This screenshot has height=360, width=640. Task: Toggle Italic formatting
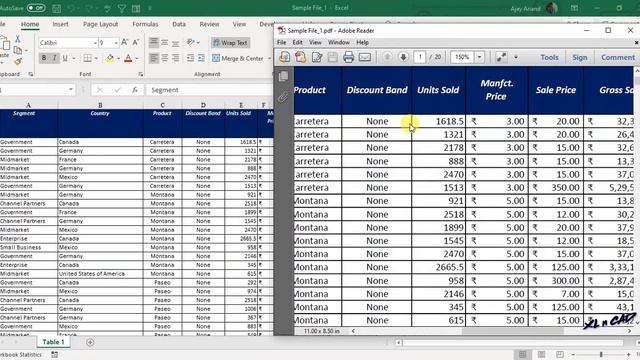(x=54, y=58)
